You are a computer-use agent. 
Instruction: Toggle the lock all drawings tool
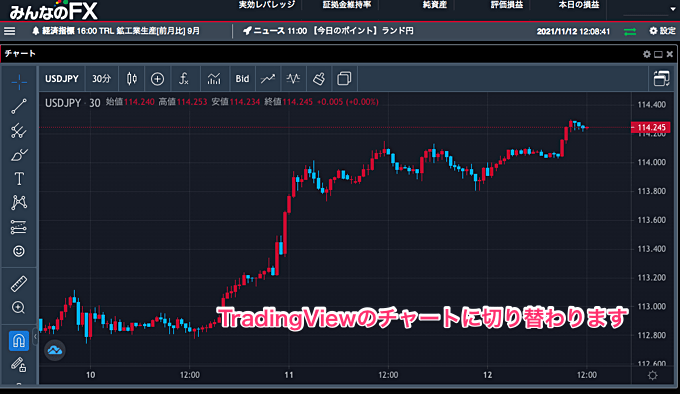pos(19,365)
